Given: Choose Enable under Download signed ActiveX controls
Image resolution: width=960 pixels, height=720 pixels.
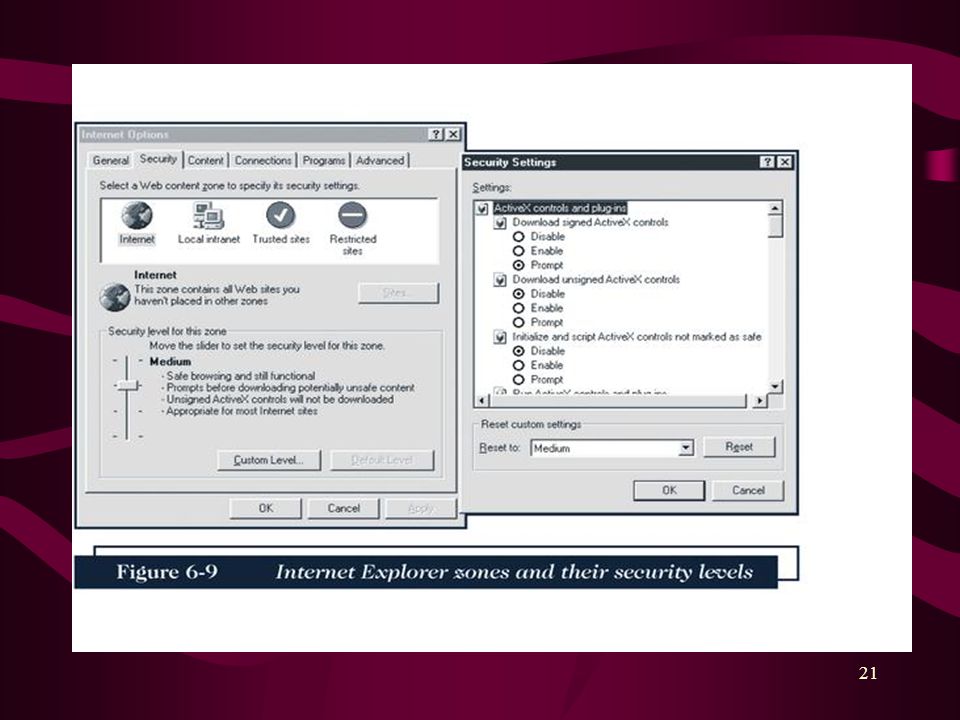Looking at the screenshot, I should [519, 251].
